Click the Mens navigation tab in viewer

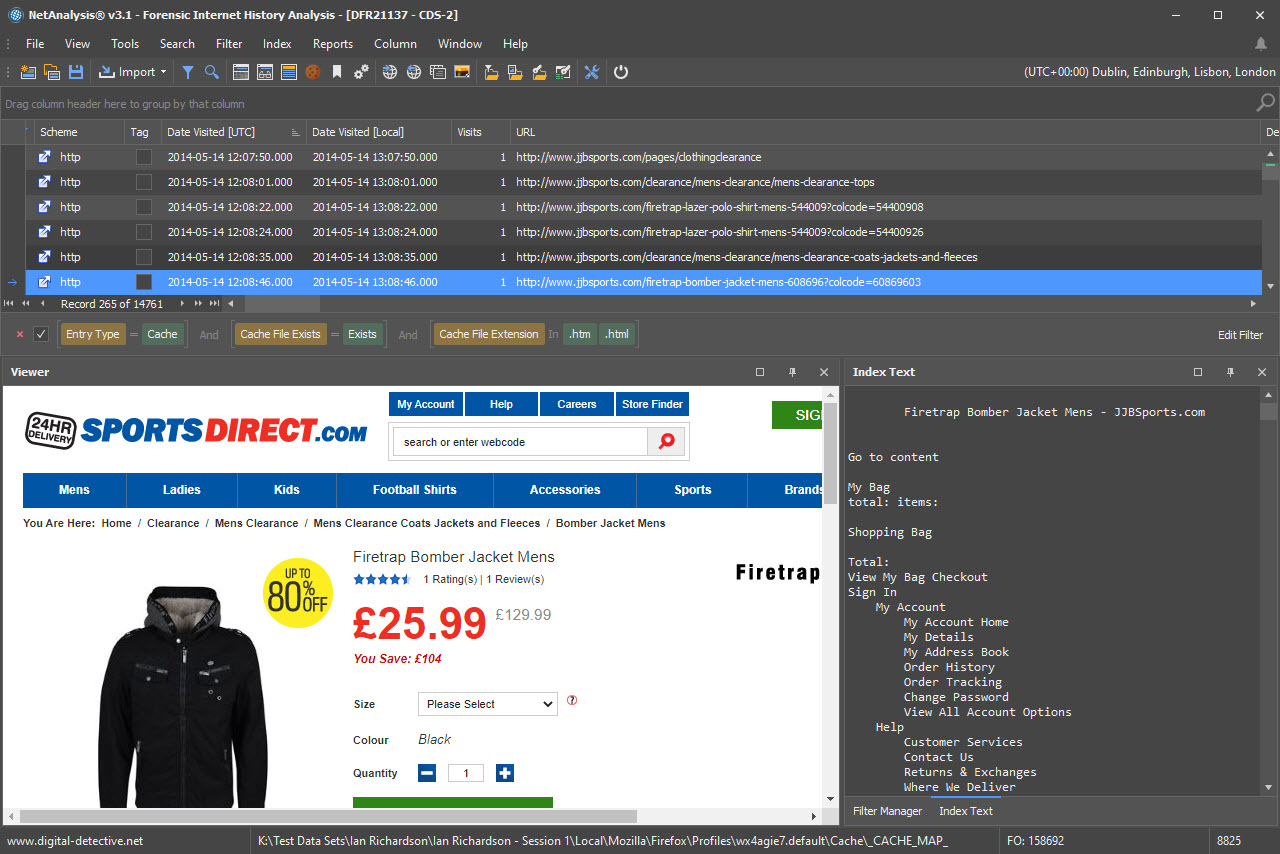[74, 490]
